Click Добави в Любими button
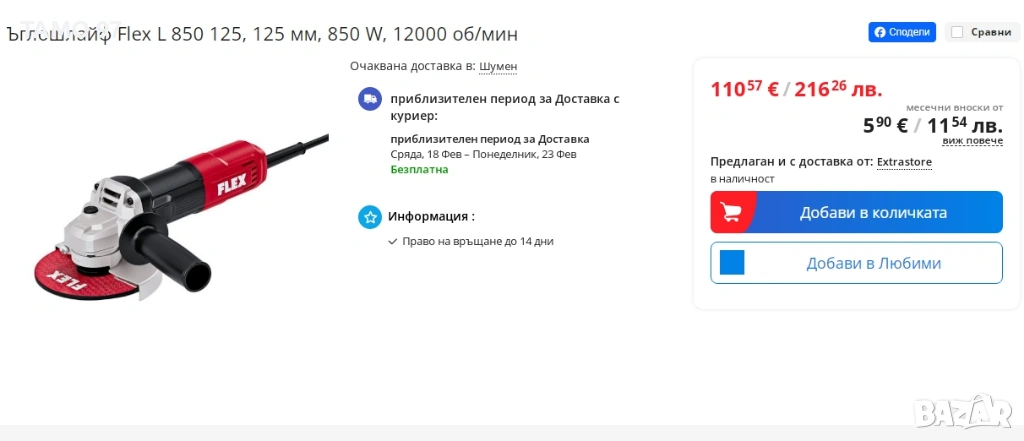1024x441 pixels. pyautogui.click(x=857, y=263)
